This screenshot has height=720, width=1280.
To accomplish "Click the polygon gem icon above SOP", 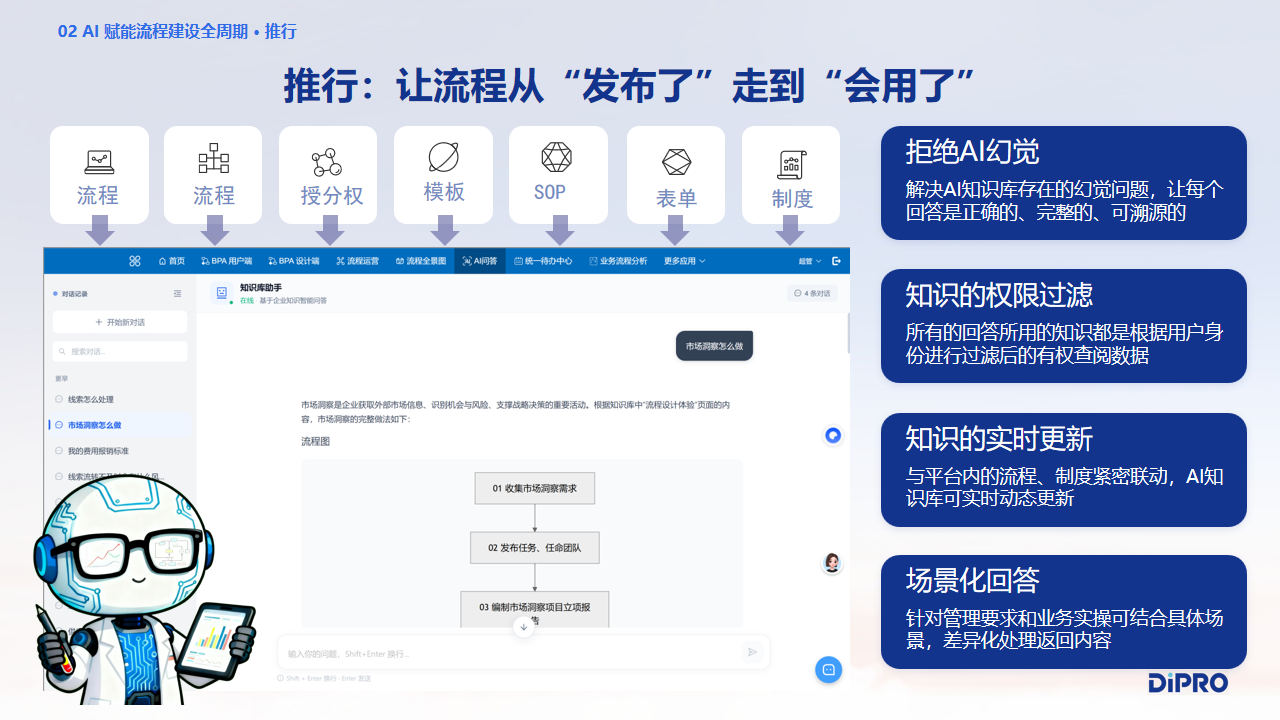I will pyautogui.click(x=556, y=157).
